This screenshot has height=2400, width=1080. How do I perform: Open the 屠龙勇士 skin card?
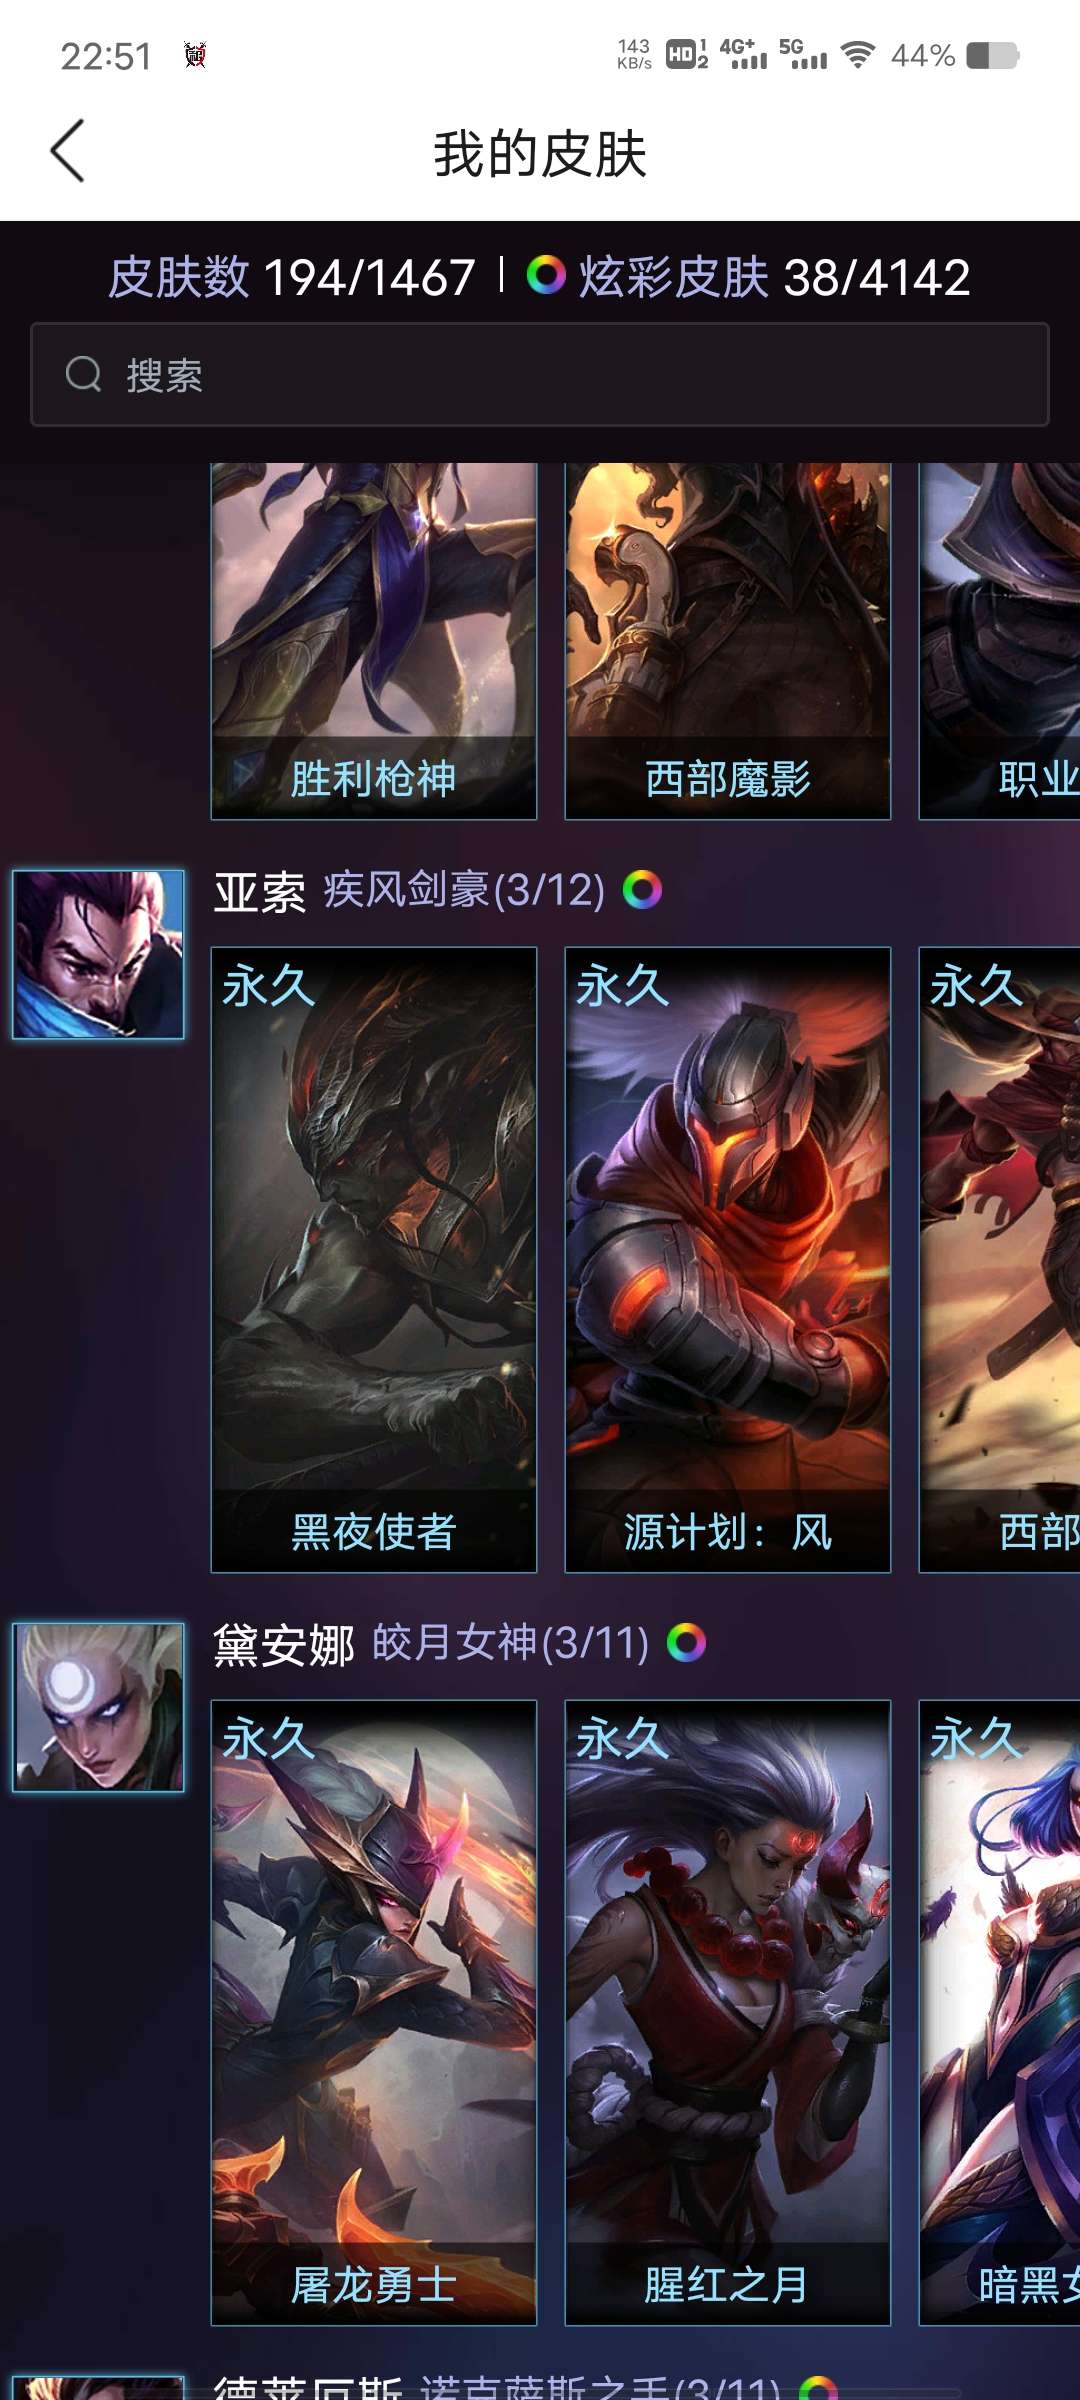pos(374,2013)
